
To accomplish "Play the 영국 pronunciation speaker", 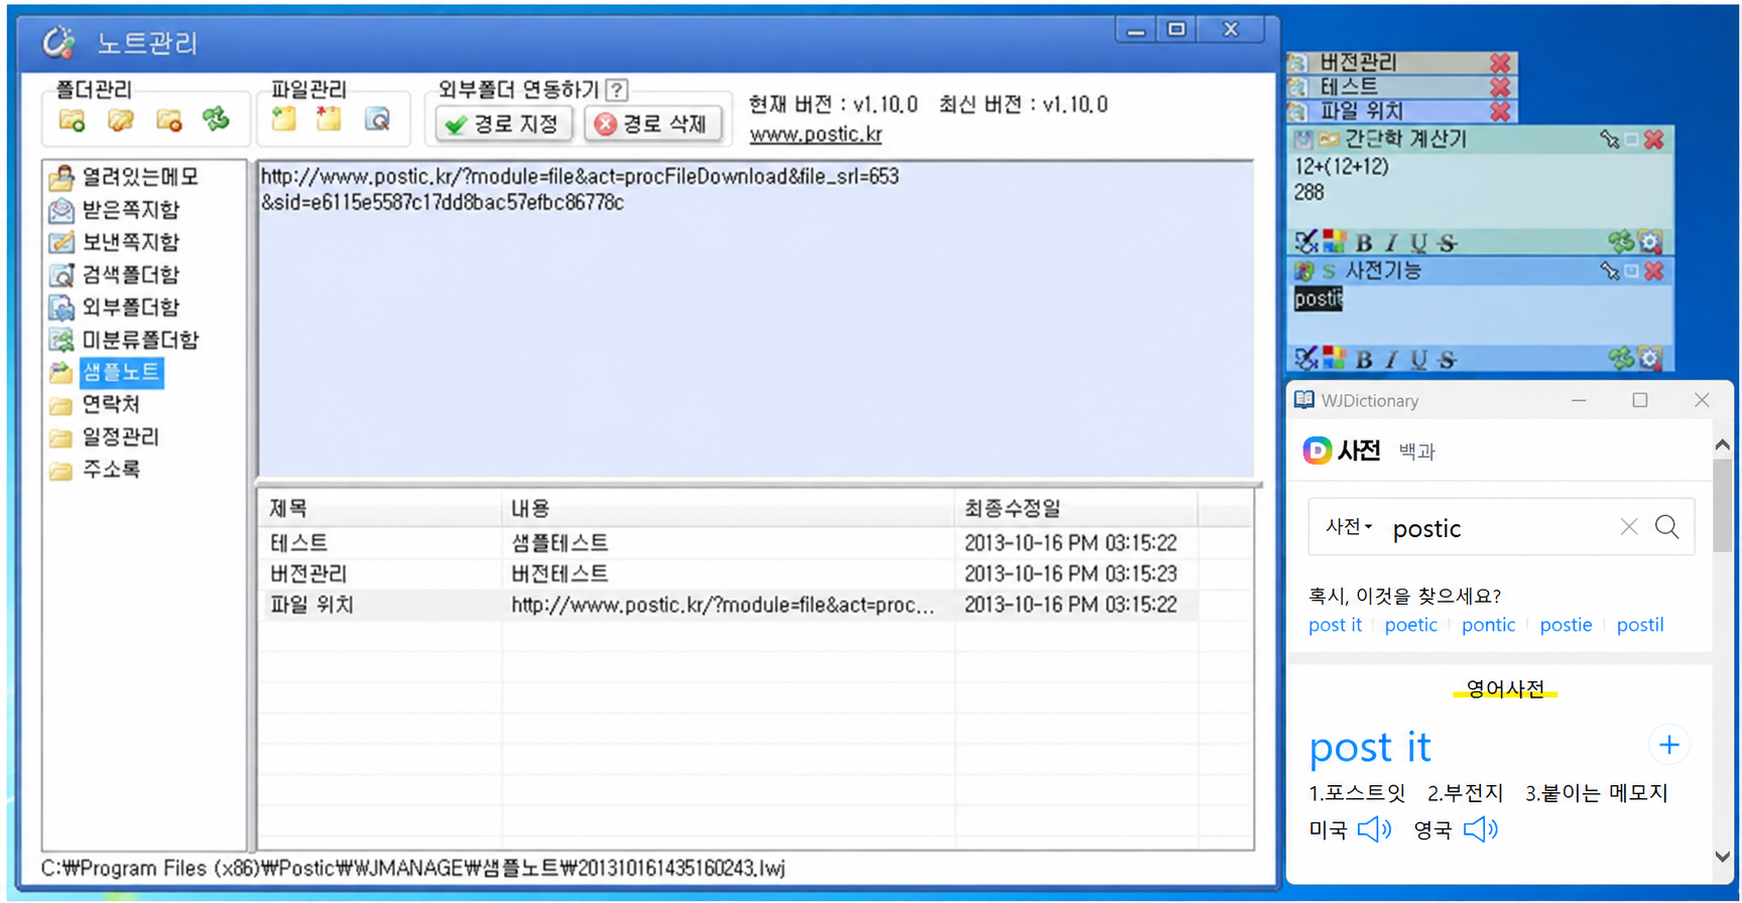I will [1480, 829].
